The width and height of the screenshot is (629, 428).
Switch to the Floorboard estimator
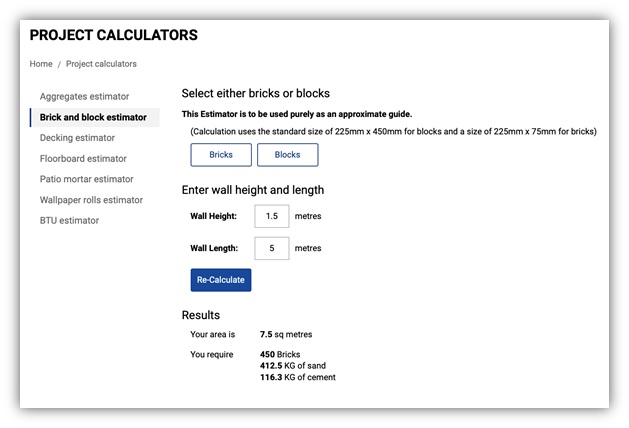point(83,159)
